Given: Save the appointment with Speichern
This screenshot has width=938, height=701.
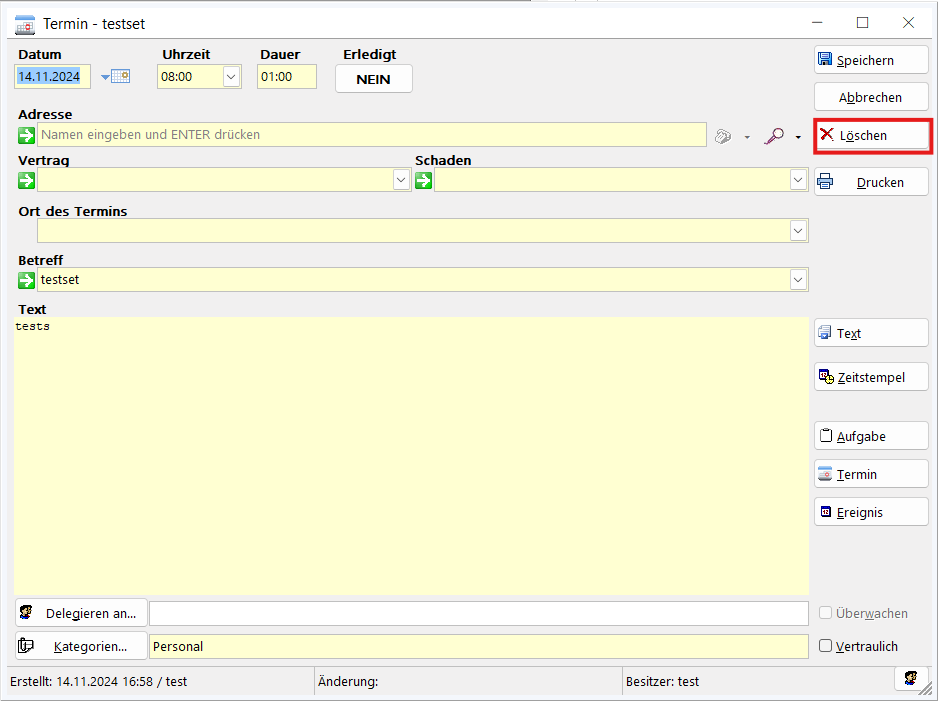Looking at the screenshot, I should coord(871,60).
